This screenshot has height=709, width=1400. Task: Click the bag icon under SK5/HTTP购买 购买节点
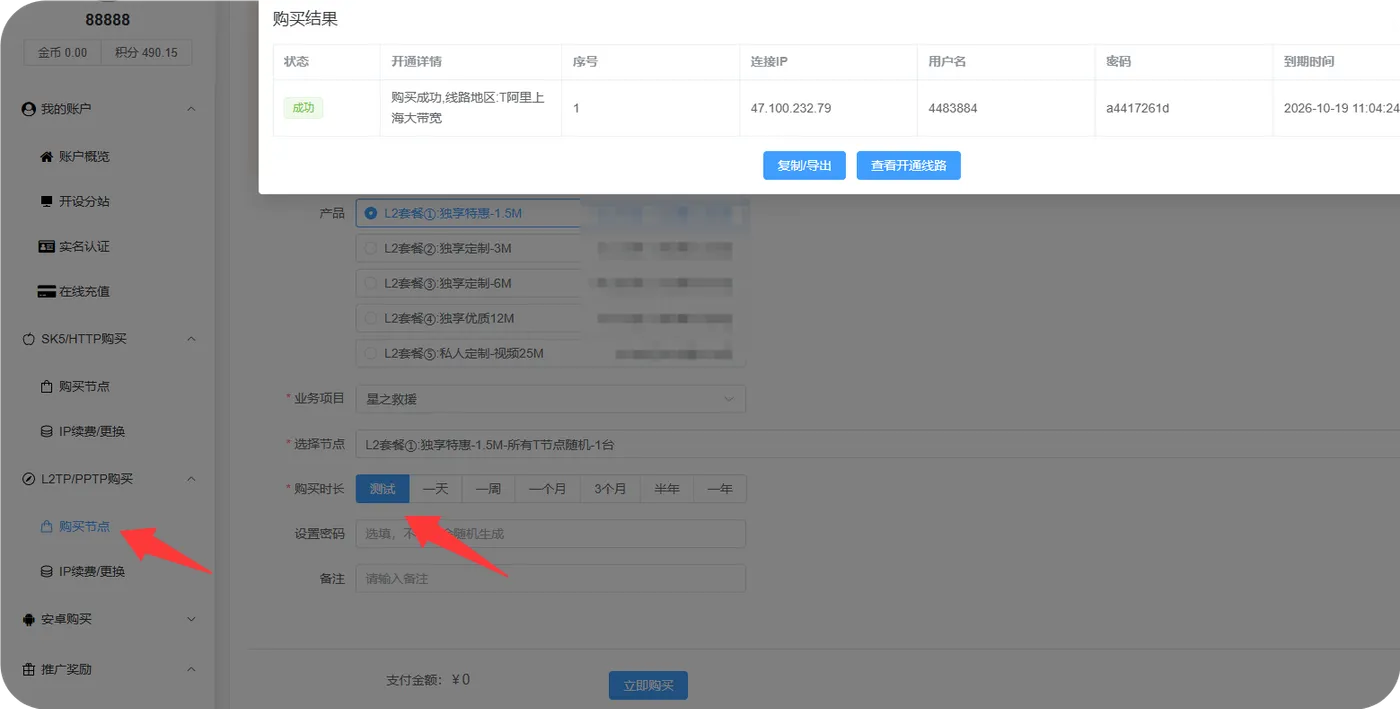46,387
